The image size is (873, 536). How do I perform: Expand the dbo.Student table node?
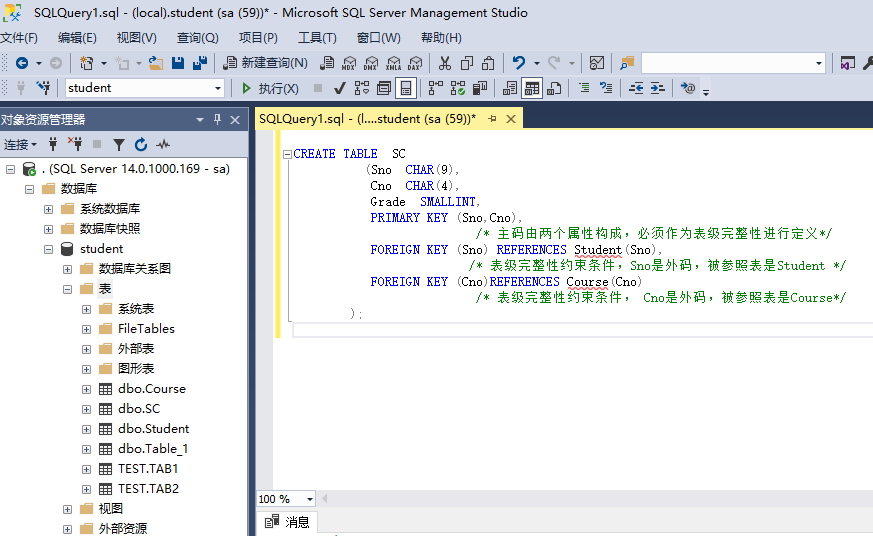(x=86, y=429)
